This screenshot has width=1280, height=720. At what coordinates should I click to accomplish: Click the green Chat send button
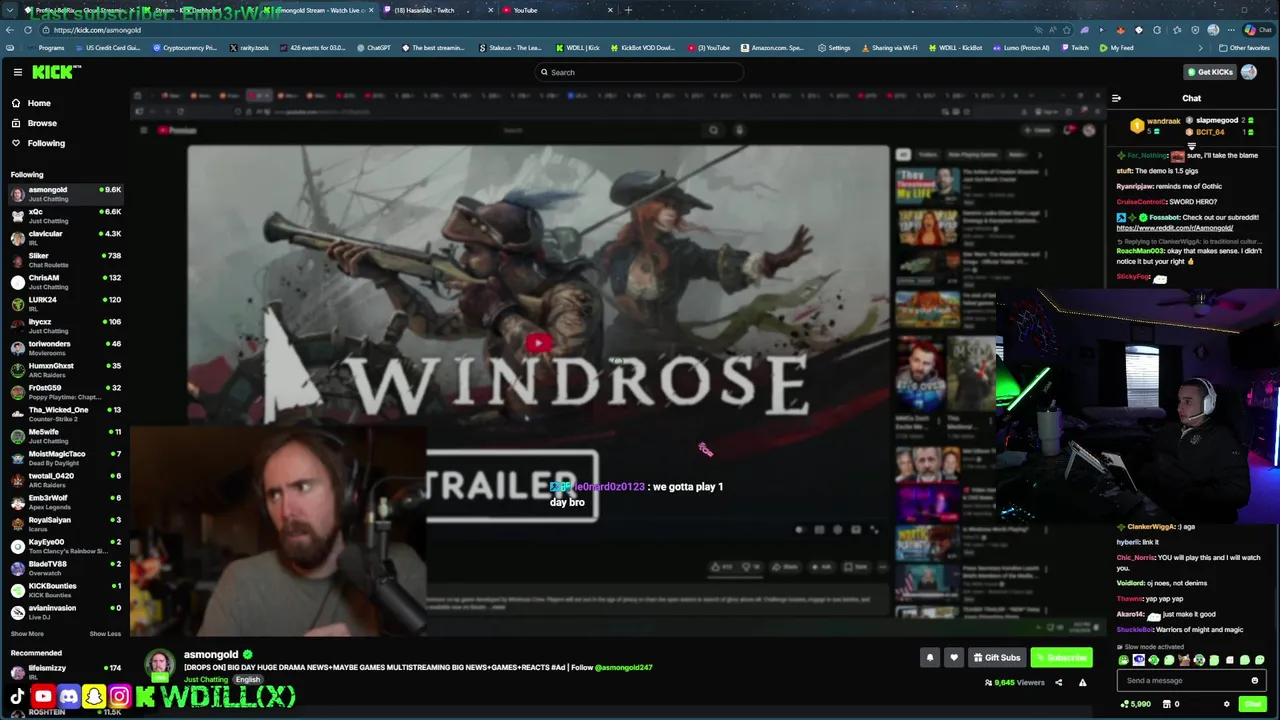tap(1253, 704)
